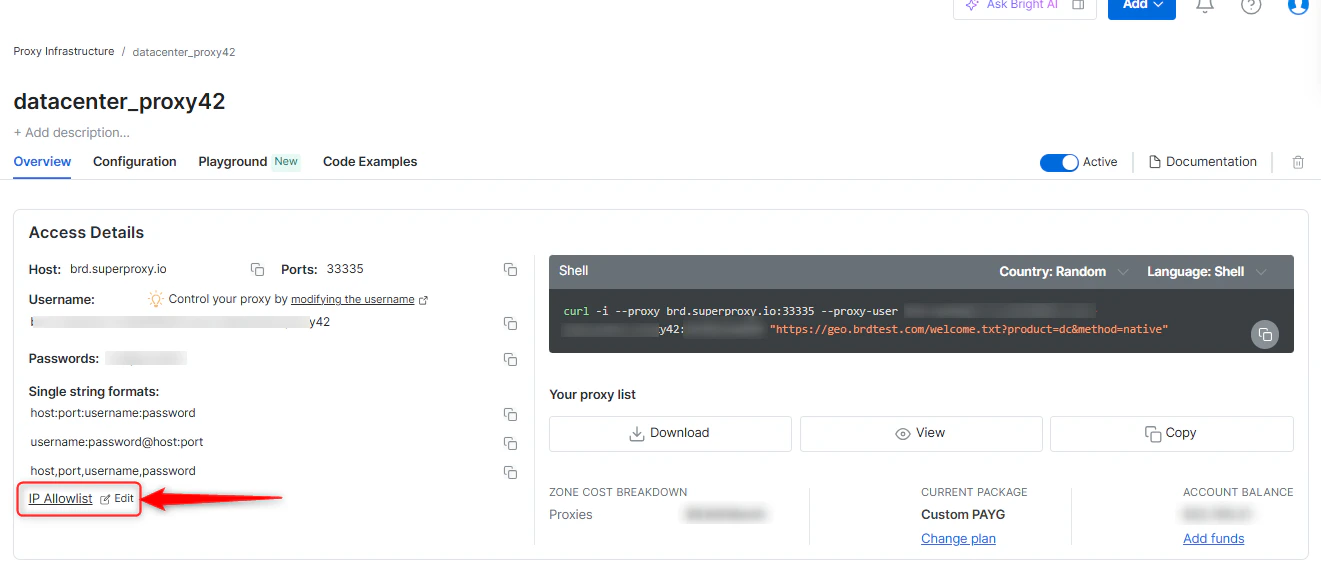
Task: Open the Add dropdown button
Action: coord(1142,6)
